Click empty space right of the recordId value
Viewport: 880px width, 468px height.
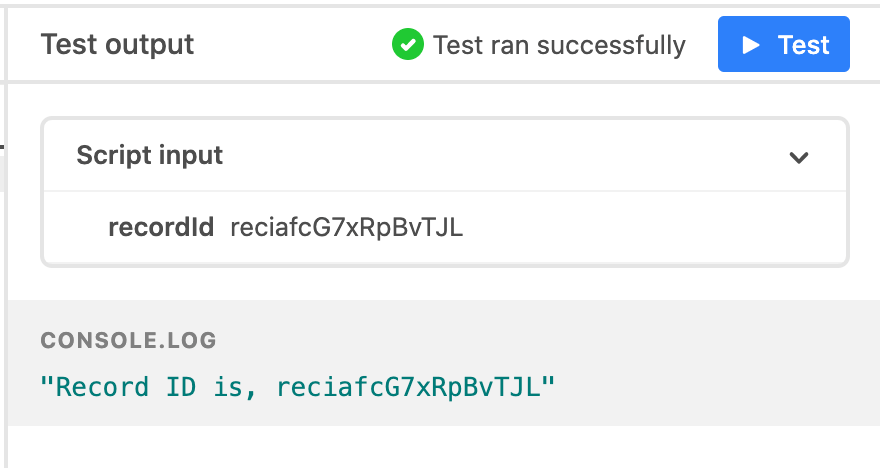coord(651,228)
